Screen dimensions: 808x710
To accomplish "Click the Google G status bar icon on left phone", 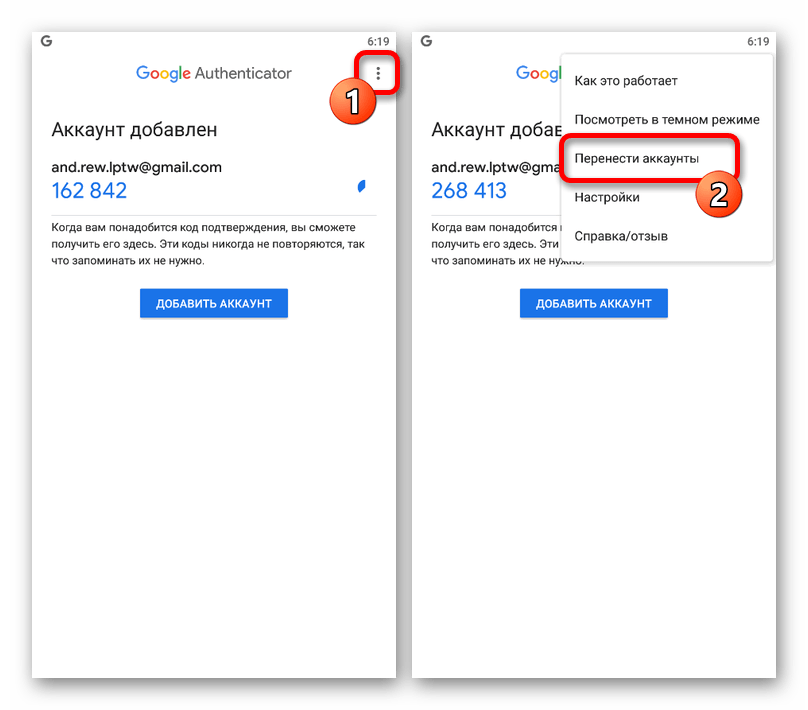I will pyautogui.click(x=46, y=41).
